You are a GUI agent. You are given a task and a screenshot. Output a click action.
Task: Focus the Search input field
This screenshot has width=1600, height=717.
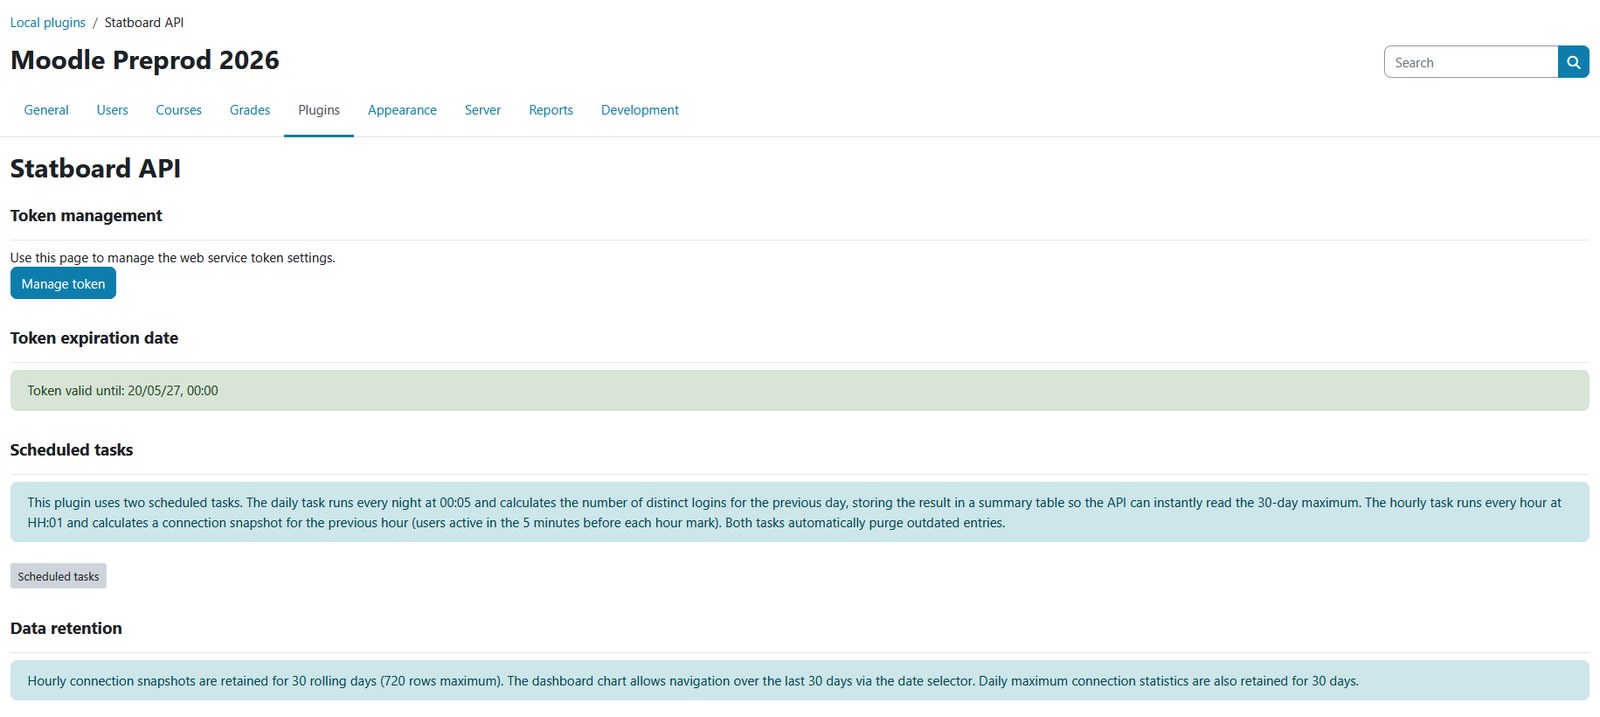1471,62
